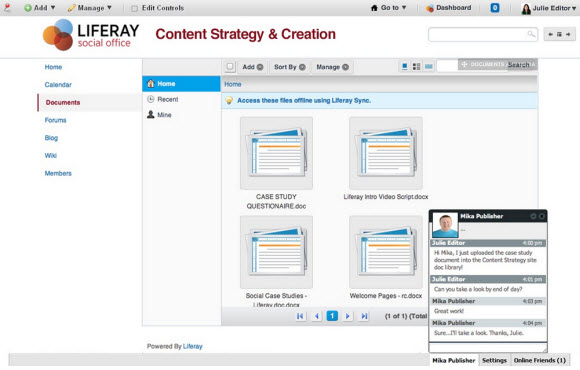Switch to descriptive view in documents toolbar
The image size is (580, 370).
pyautogui.click(x=417, y=67)
